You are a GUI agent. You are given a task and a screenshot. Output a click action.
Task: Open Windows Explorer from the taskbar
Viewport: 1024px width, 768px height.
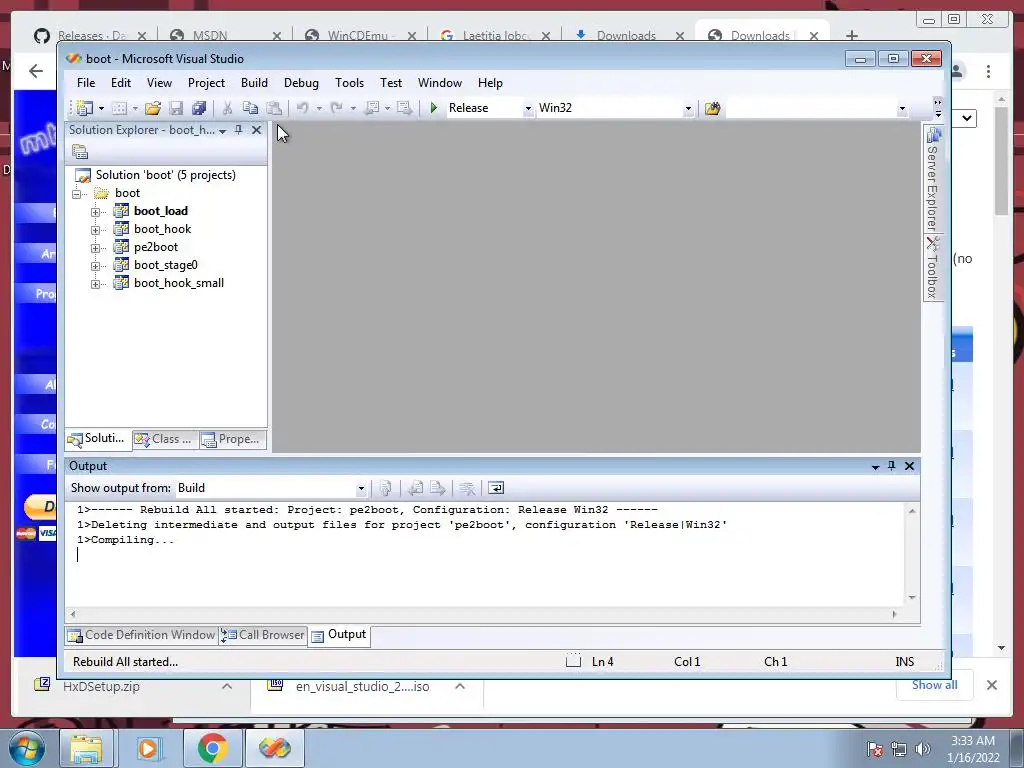pos(86,748)
